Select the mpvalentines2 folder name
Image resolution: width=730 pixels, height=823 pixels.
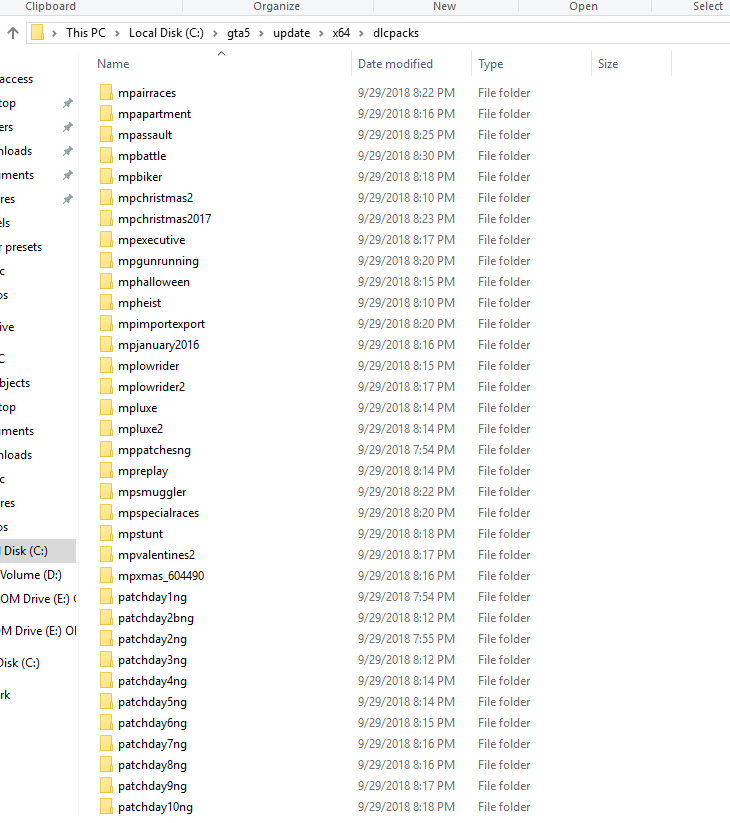pyautogui.click(x=156, y=555)
